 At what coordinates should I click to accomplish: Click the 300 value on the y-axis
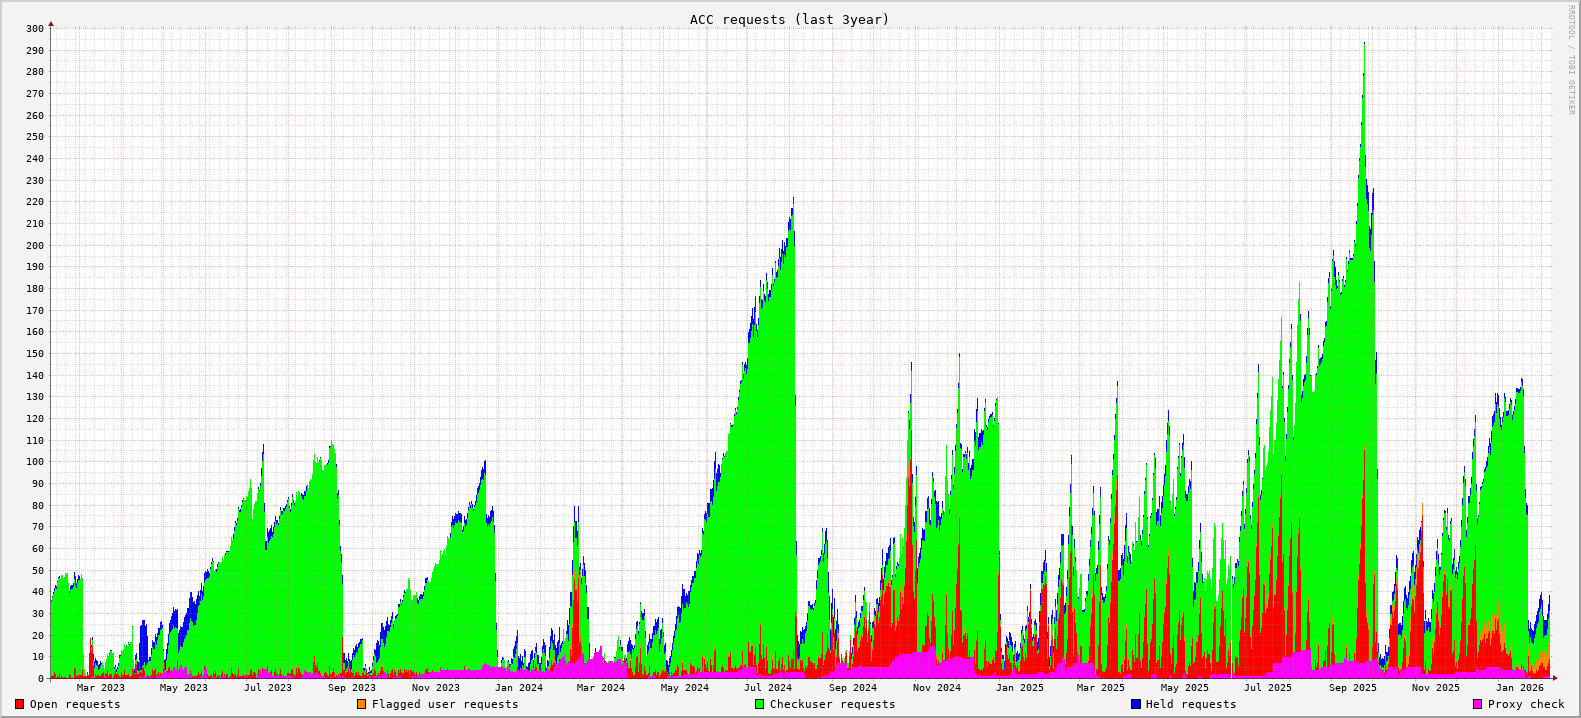click(35, 29)
